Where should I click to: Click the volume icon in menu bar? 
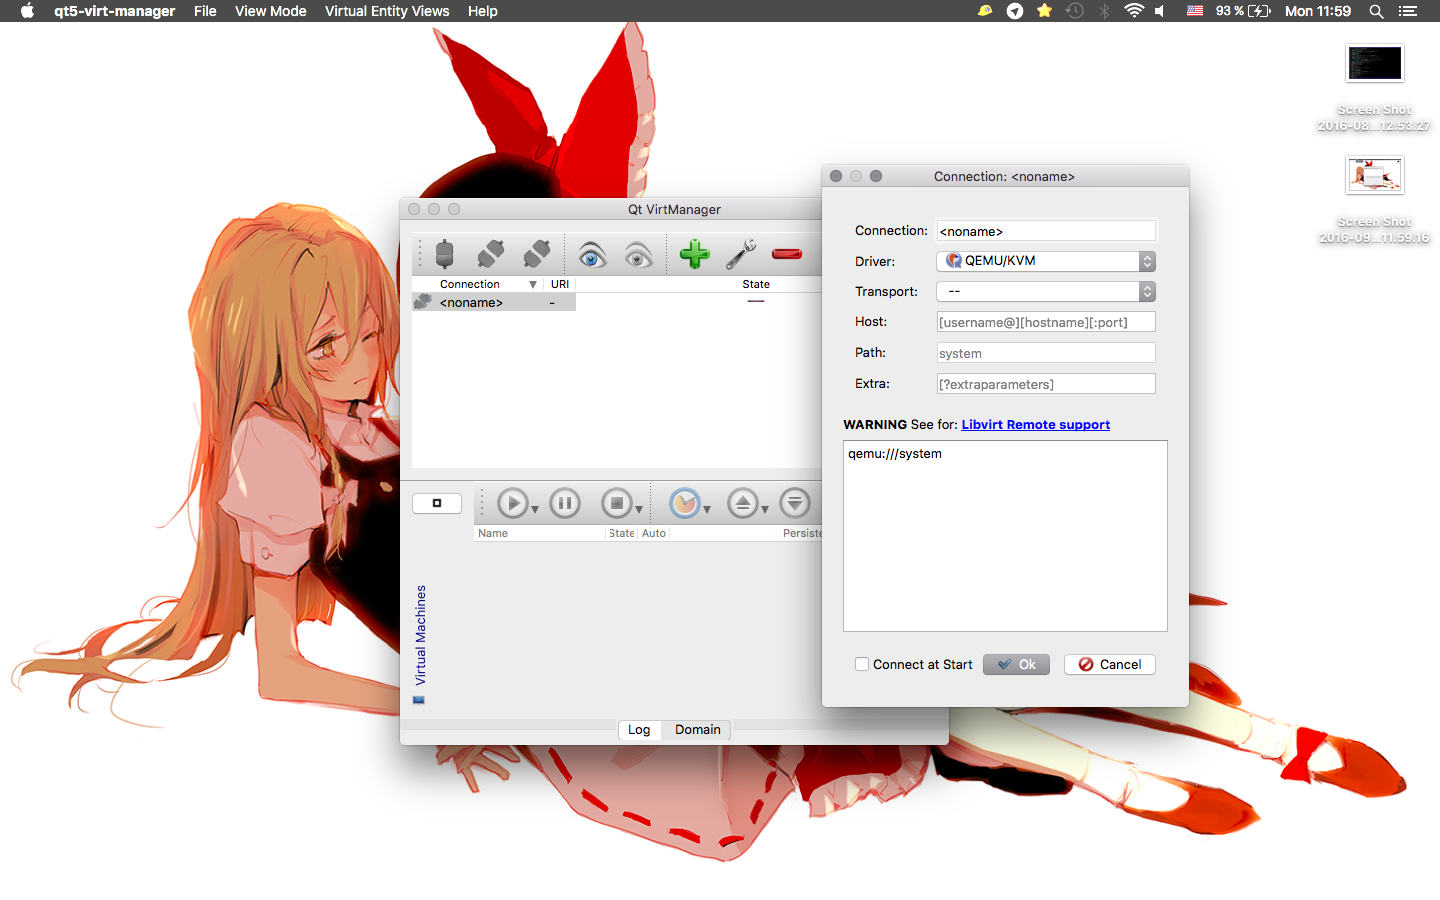click(x=1160, y=11)
